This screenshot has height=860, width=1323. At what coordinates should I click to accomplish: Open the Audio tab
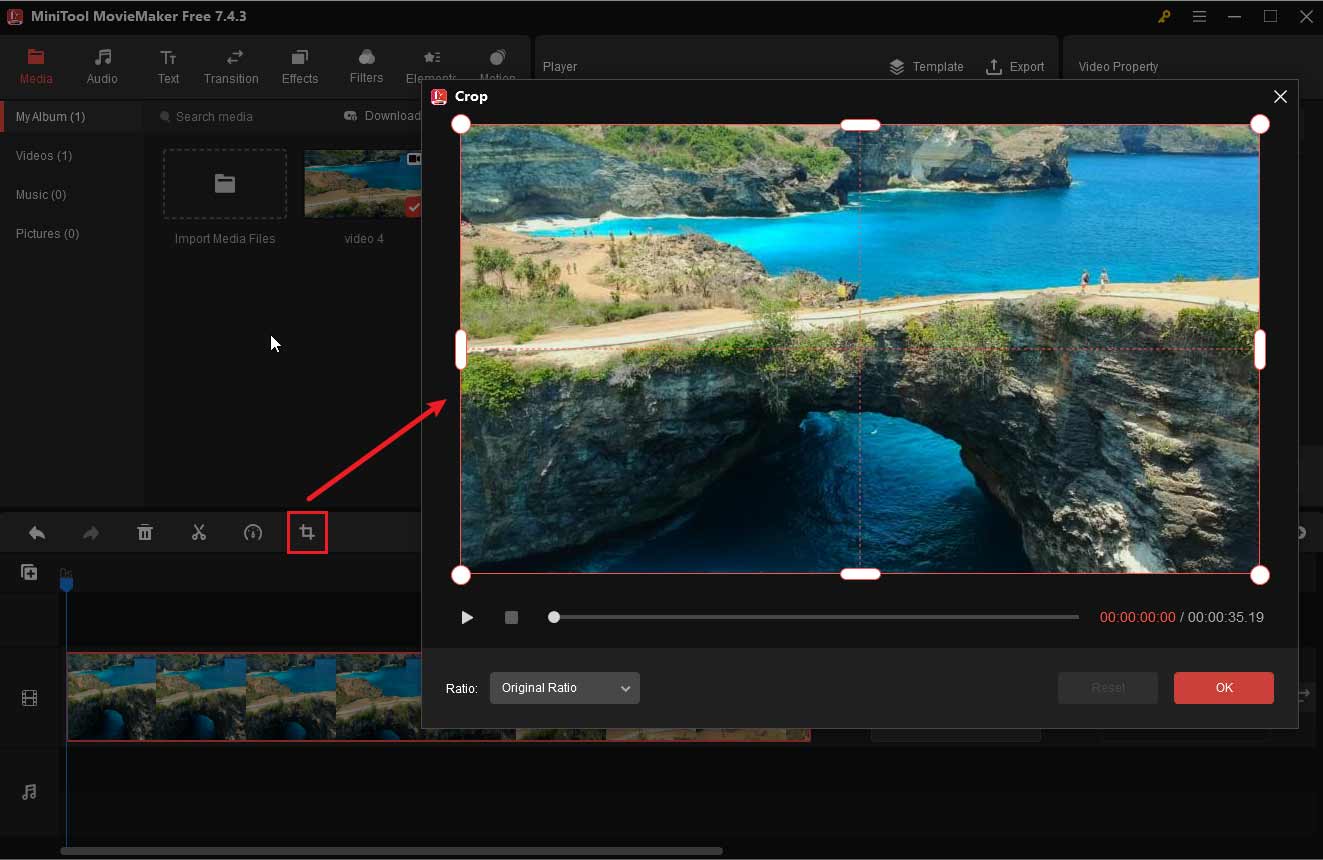[x=102, y=66]
